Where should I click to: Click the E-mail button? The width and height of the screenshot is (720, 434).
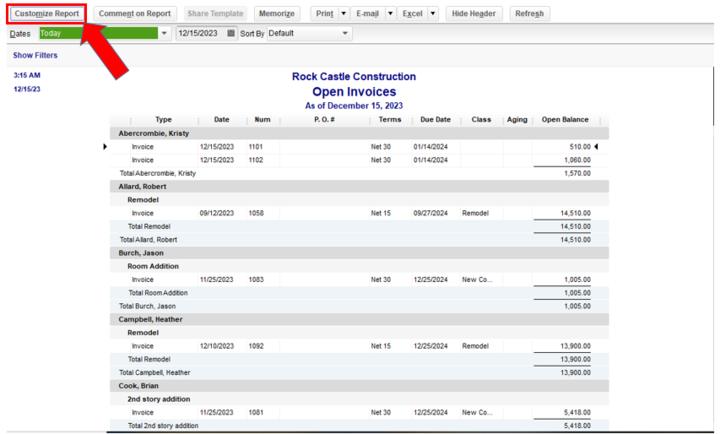tap(367, 14)
